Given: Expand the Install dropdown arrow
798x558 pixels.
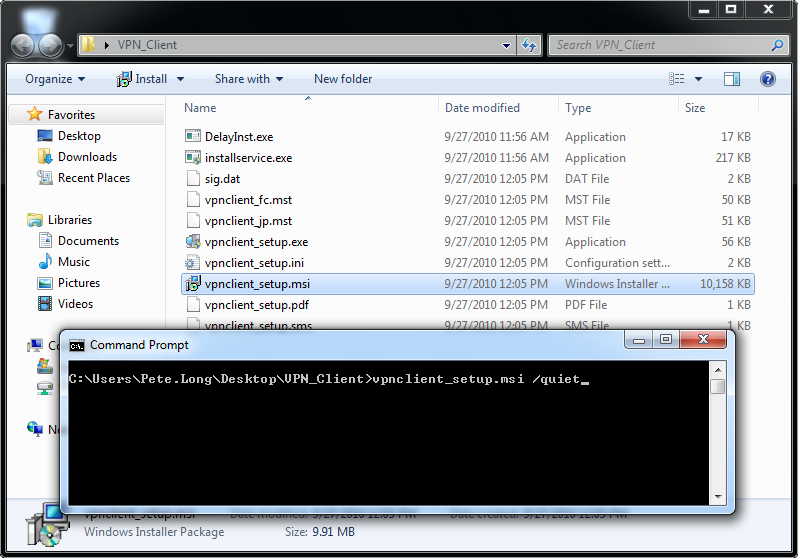Looking at the screenshot, I should click(180, 79).
